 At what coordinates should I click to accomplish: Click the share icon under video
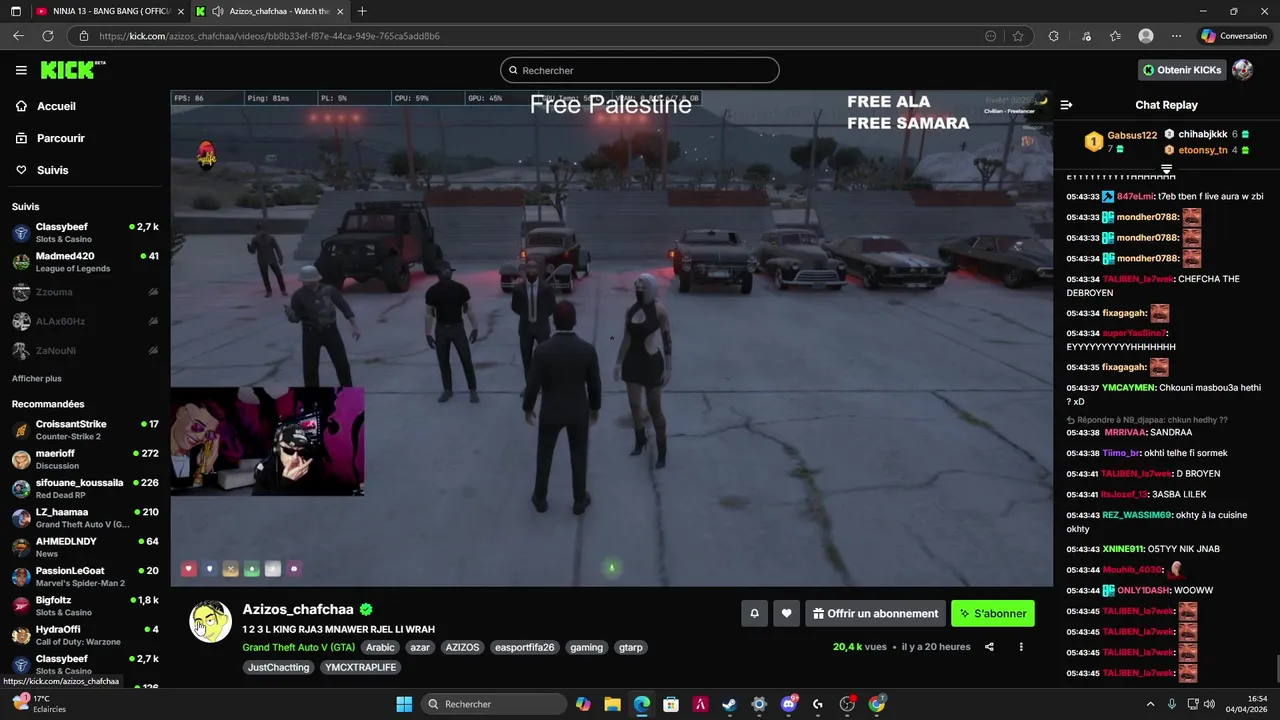[x=989, y=647]
